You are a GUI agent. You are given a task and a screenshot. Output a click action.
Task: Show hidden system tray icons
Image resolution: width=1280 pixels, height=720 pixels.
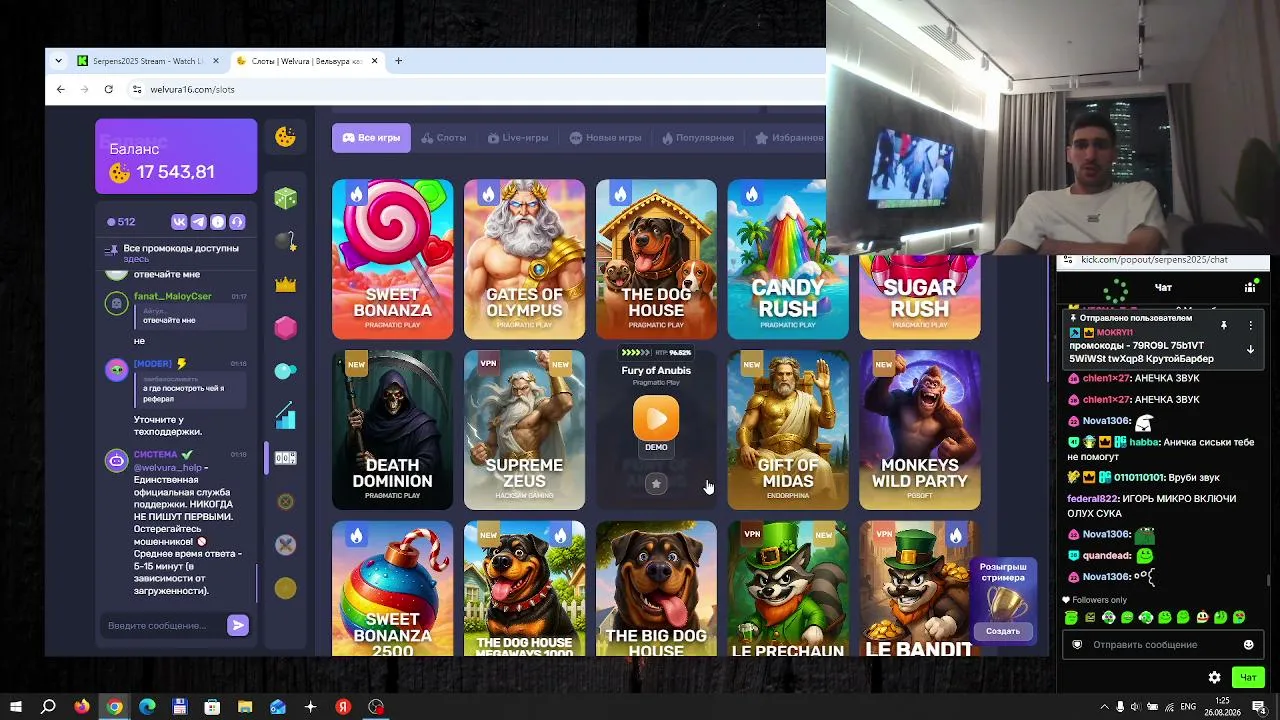click(1105, 707)
